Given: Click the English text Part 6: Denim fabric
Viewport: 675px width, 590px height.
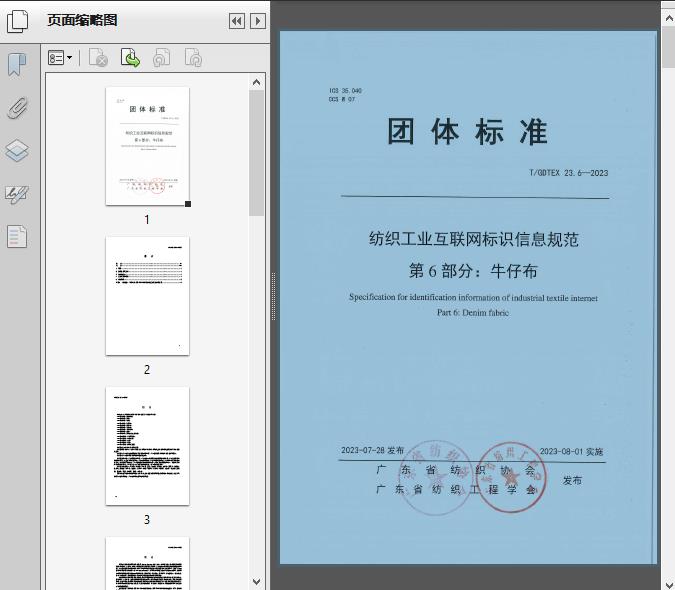Looking at the screenshot, I should (473, 313).
